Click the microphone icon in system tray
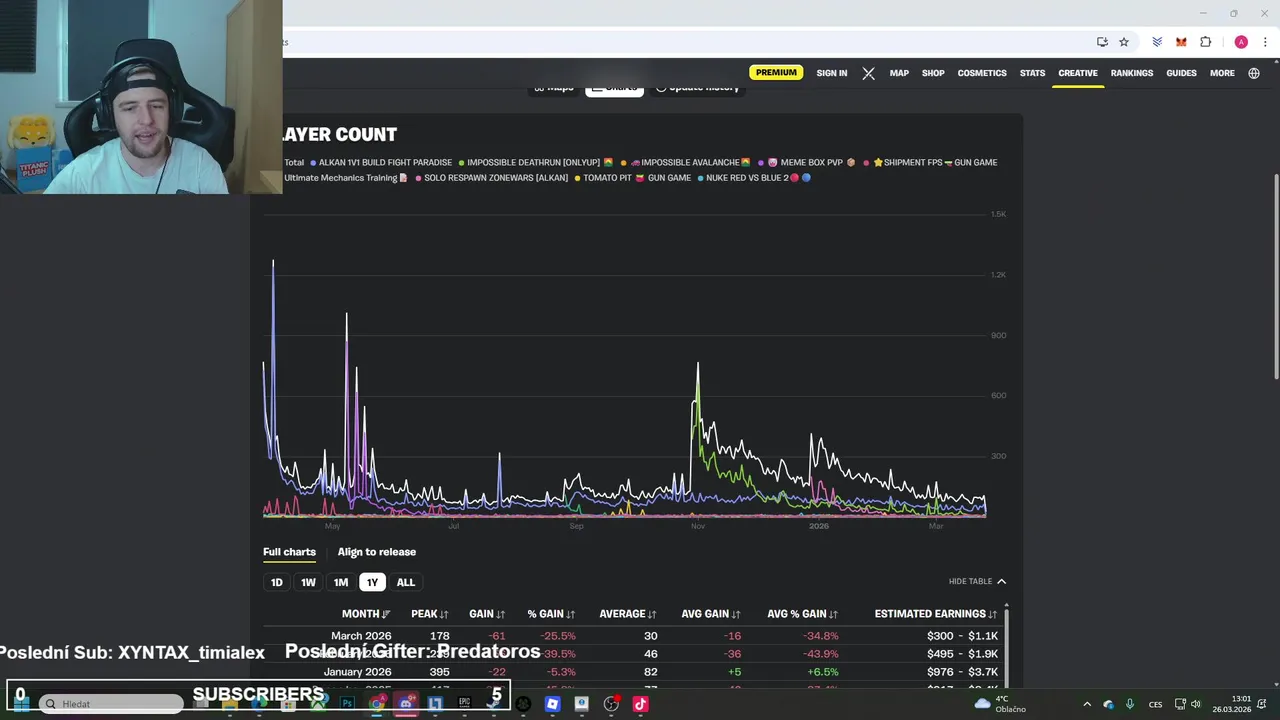 click(x=1130, y=704)
